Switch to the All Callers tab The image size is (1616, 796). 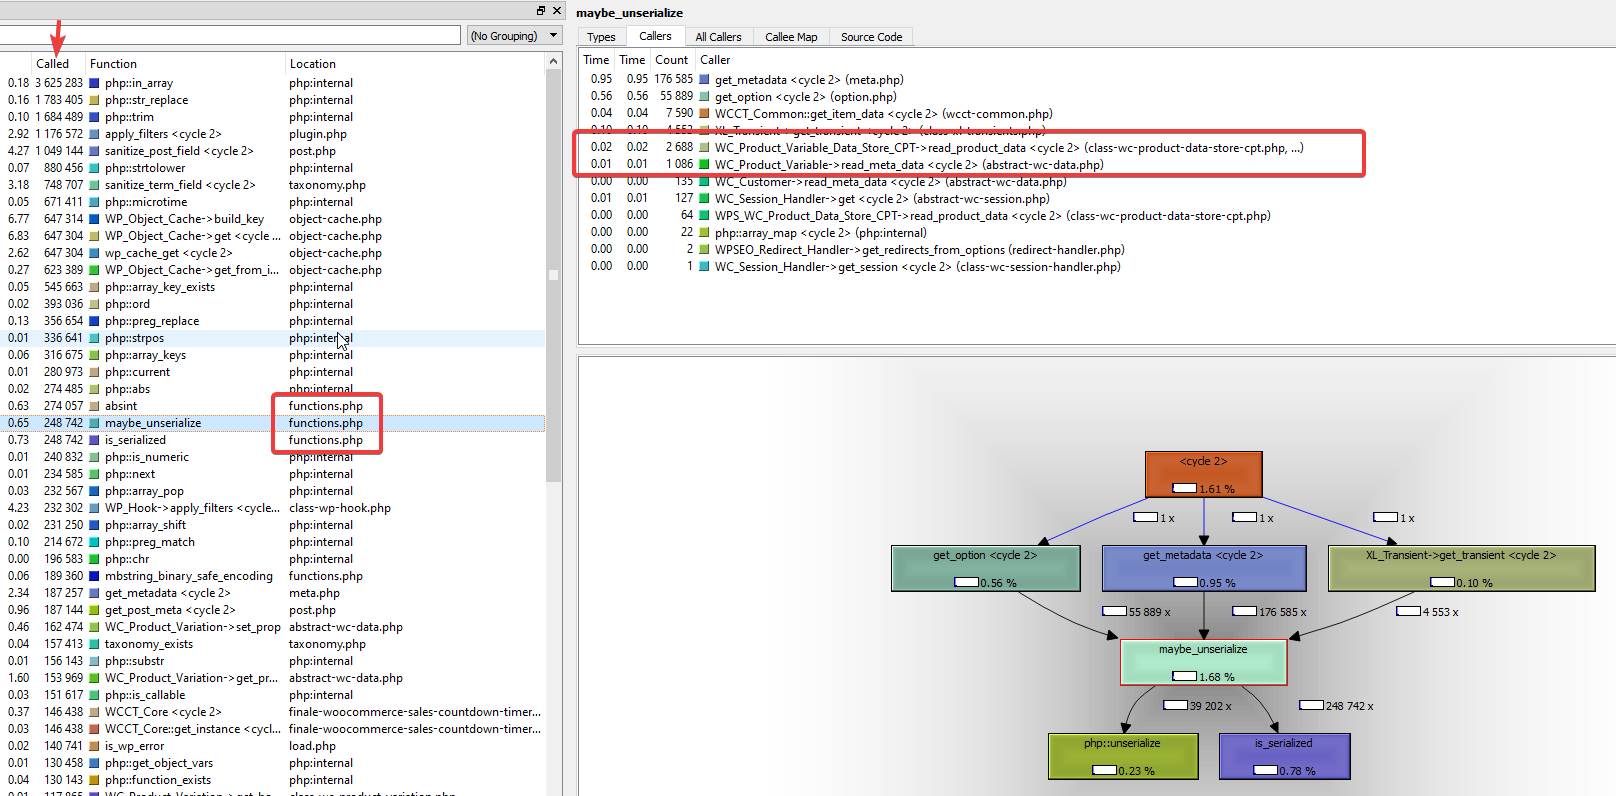click(718, 37)
